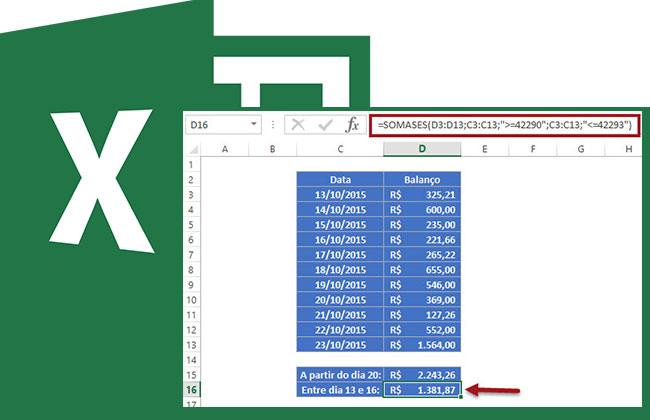Select balance cell R$ 1.564,00
This screenshot has width=650, height=420.
422,345
